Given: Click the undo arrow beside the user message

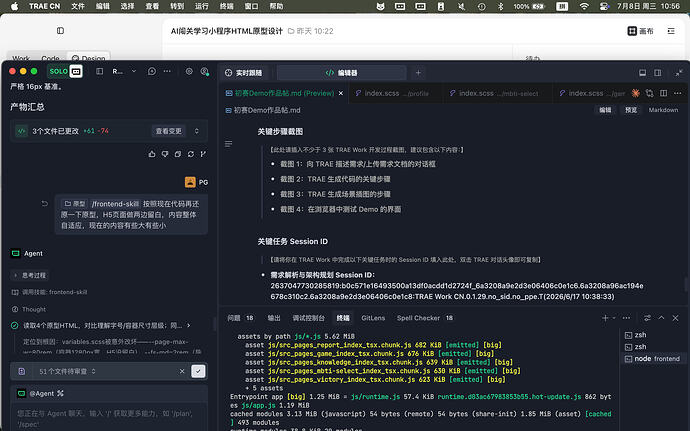Looking at the screenshot, I should (44, 203).
